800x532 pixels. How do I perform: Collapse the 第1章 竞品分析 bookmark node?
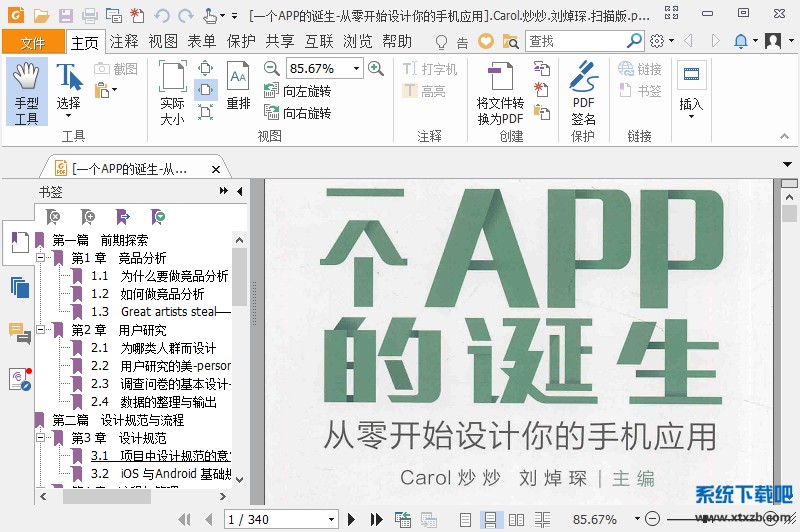tap(42, 258)
